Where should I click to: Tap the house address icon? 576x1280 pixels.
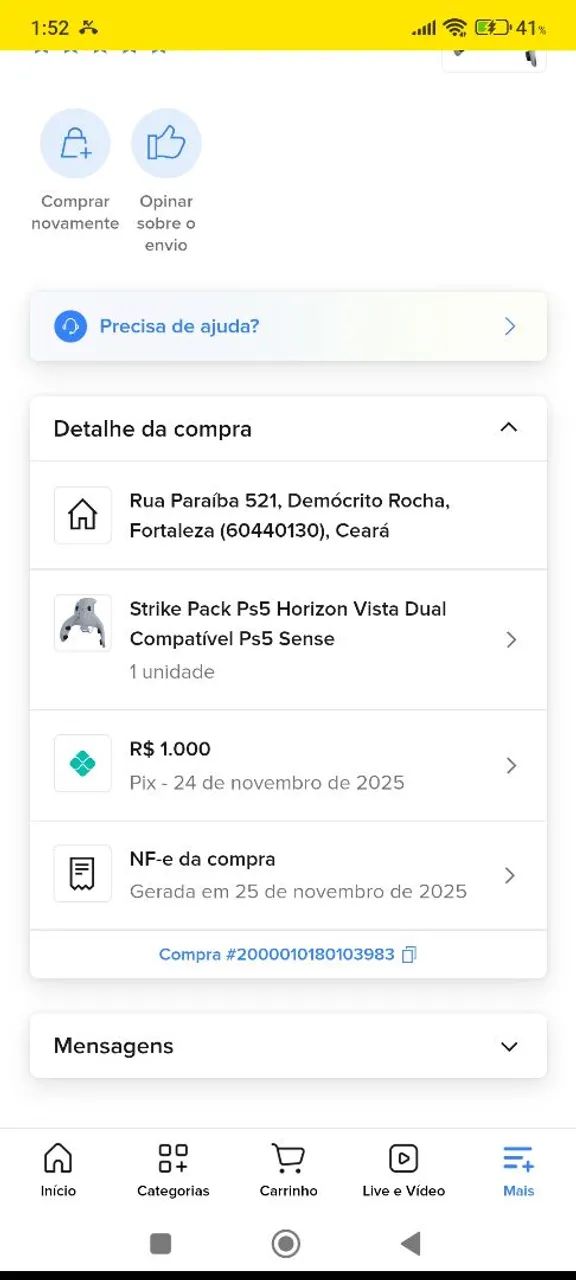pos(82,515)
